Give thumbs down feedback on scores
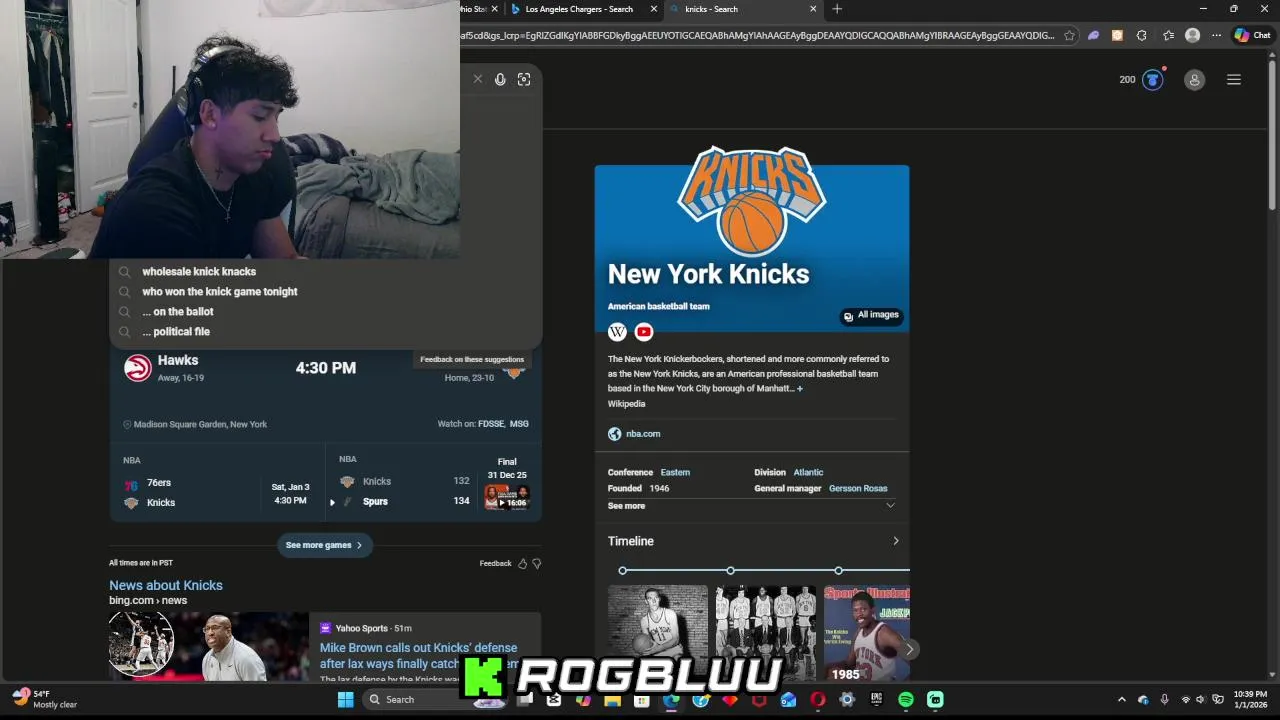This screenshot has width=1280, height=720. [x=537, y=564]
